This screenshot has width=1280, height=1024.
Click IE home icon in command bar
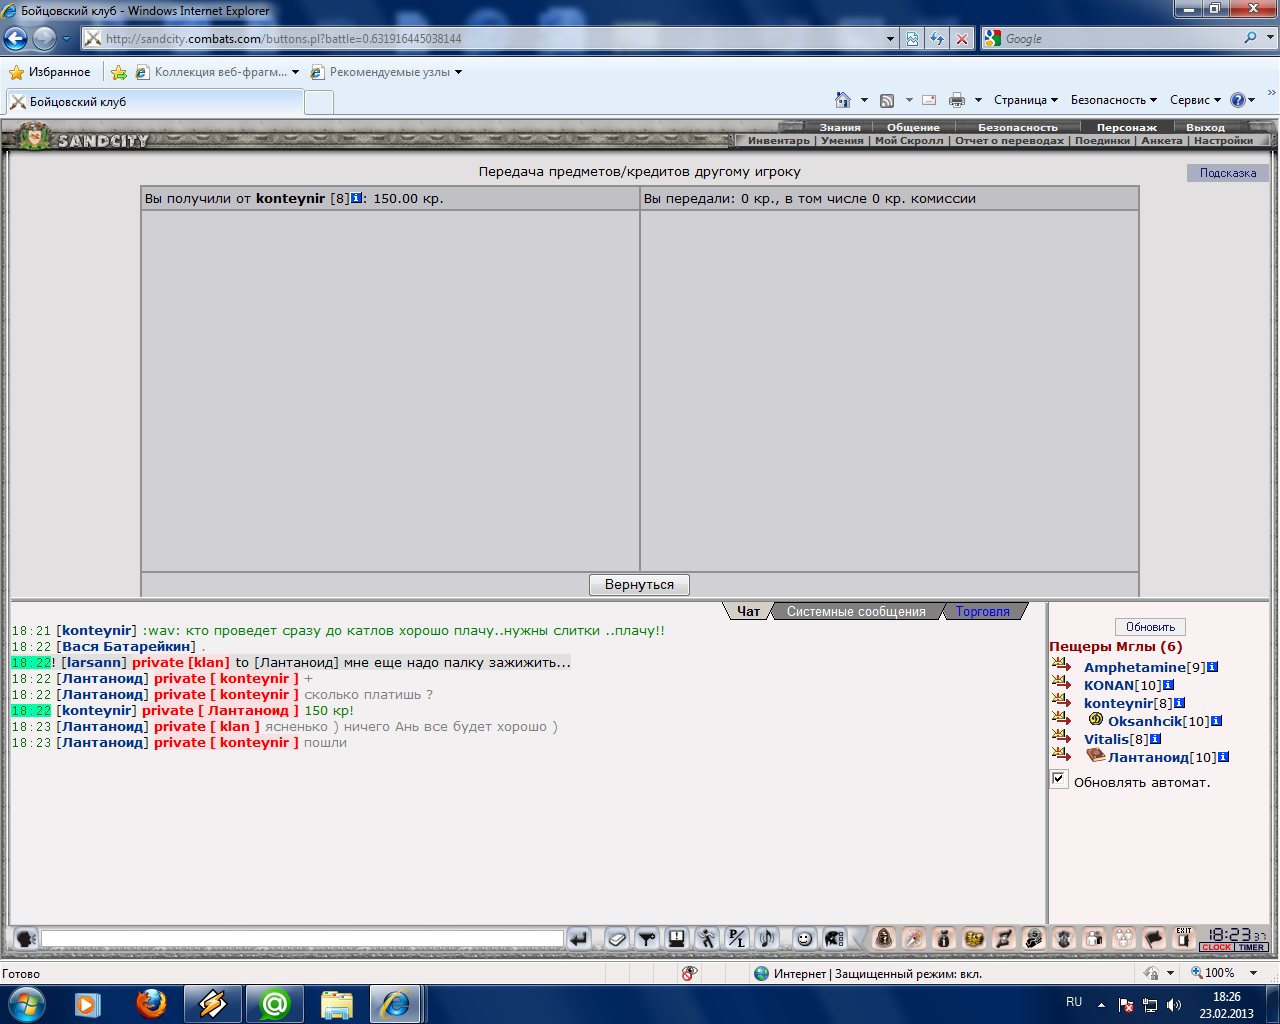tap(843, 100)
